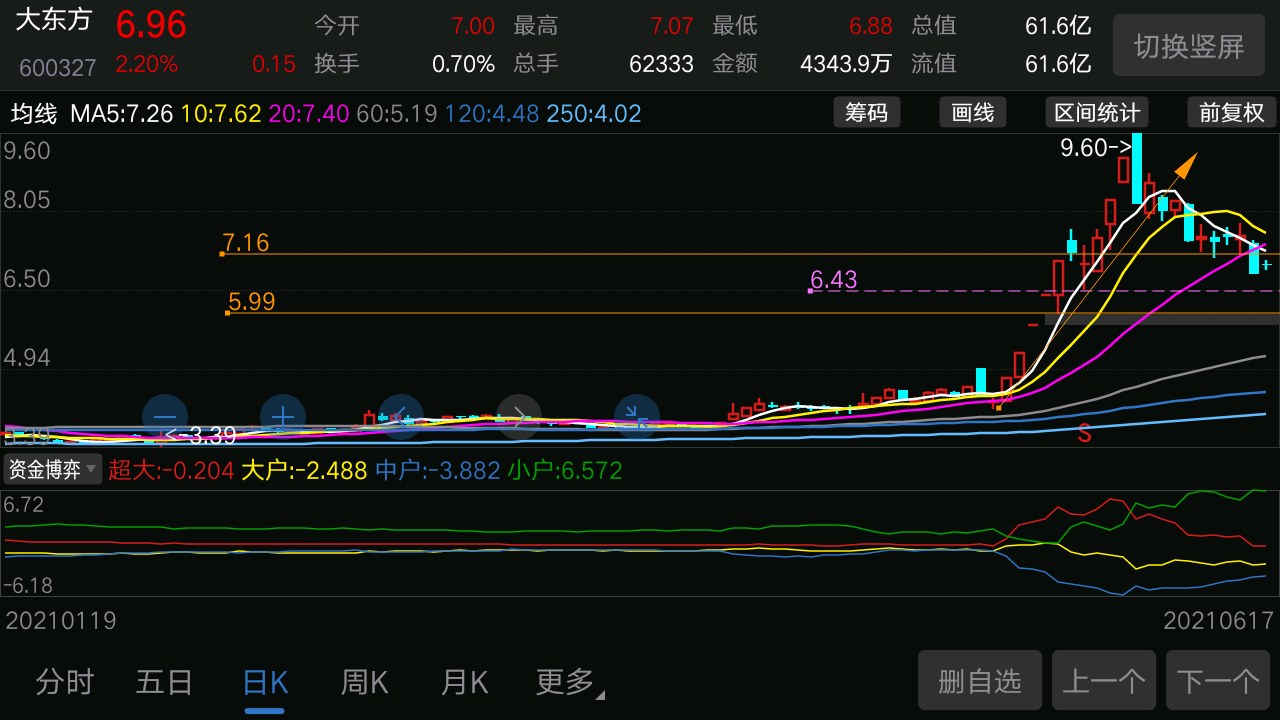Tap 切换竖屏 to switch portrait
Viewport: 1280px width, 720px height.
coord(1189,46)
